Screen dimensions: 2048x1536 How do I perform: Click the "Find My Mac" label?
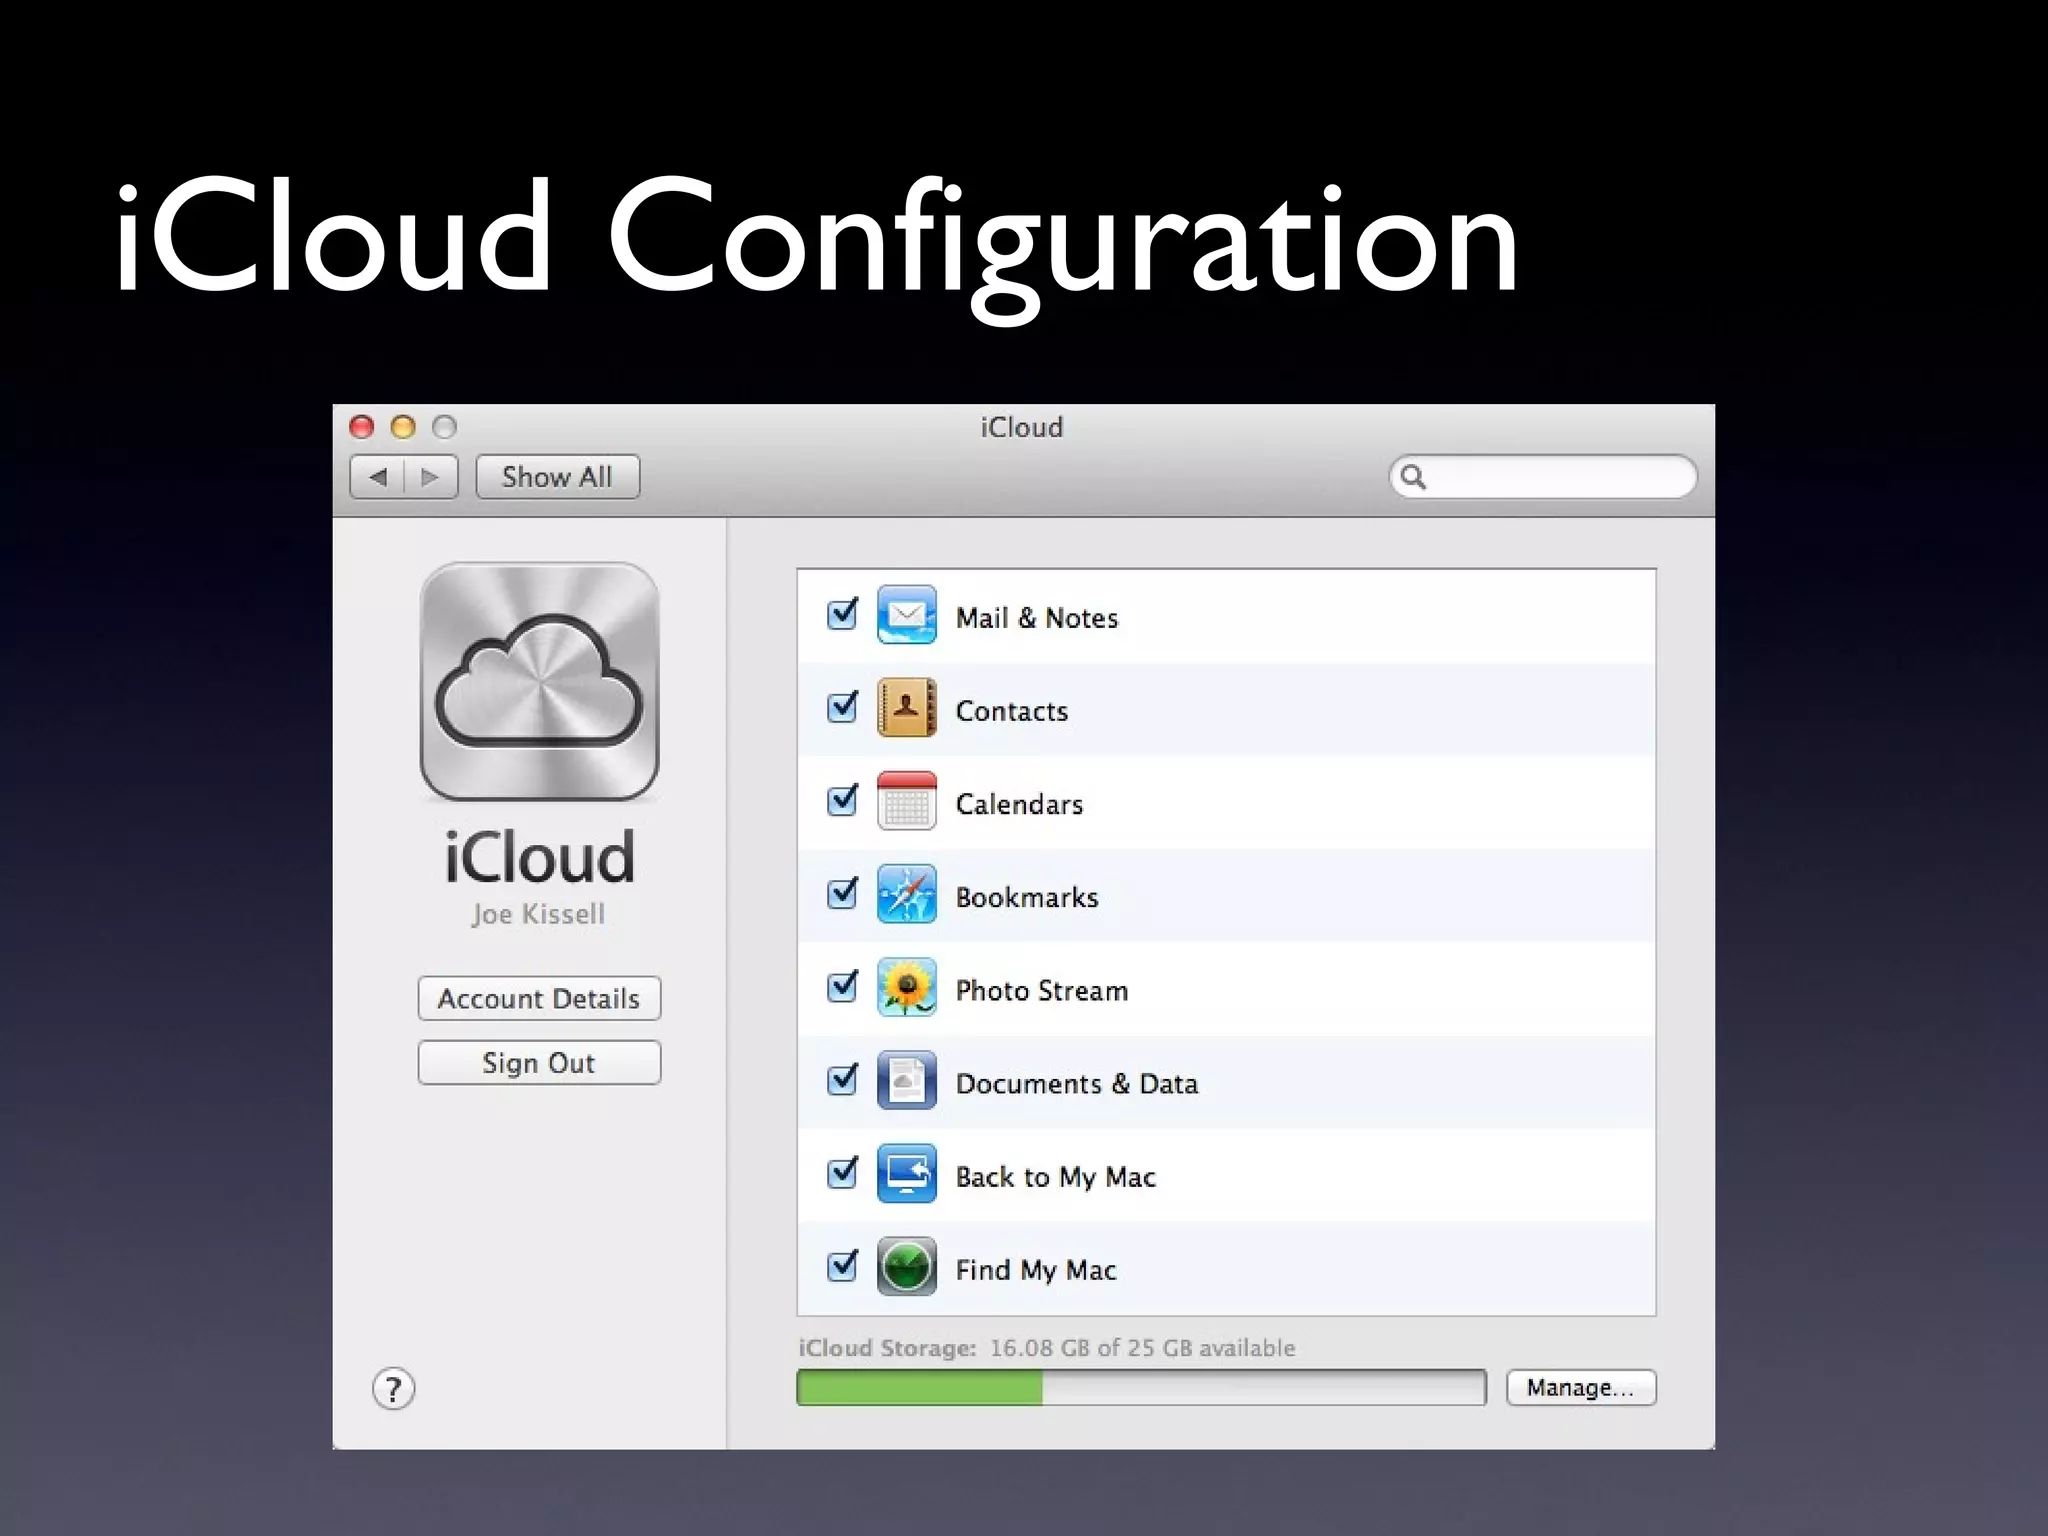pyautogui.click(x=1036, y=1270)
